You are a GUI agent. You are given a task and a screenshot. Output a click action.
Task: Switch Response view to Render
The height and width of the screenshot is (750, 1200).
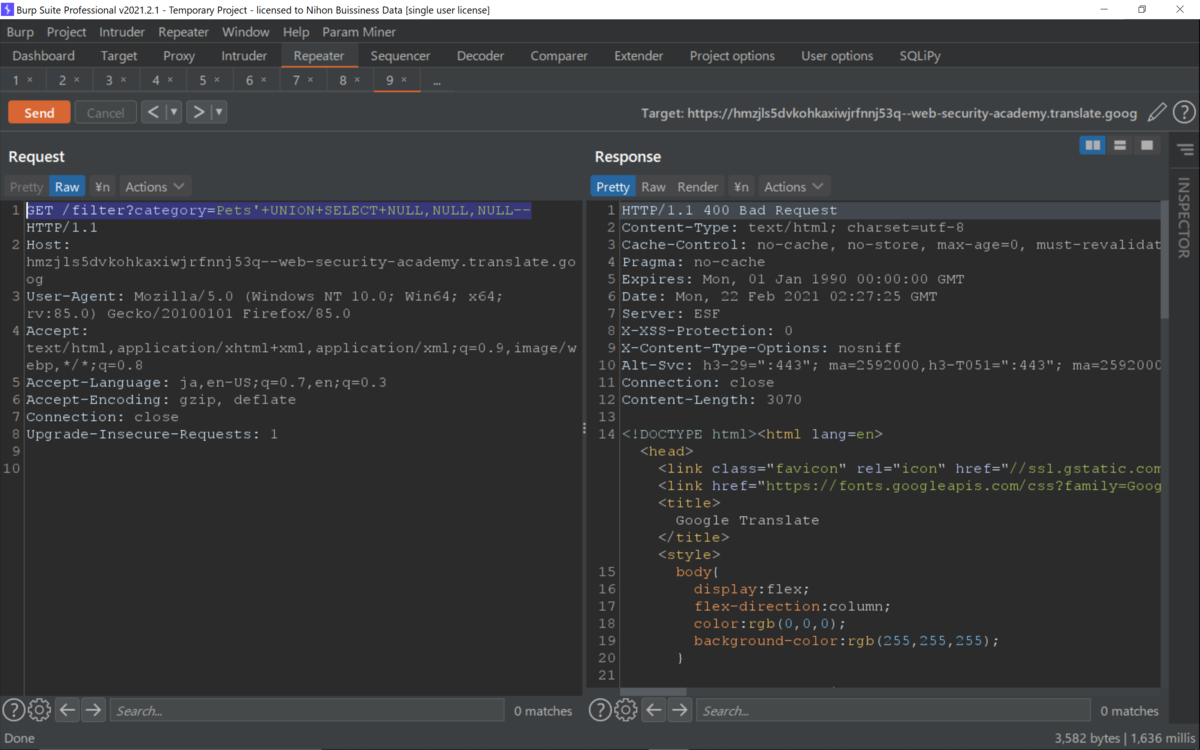point(698,186)
